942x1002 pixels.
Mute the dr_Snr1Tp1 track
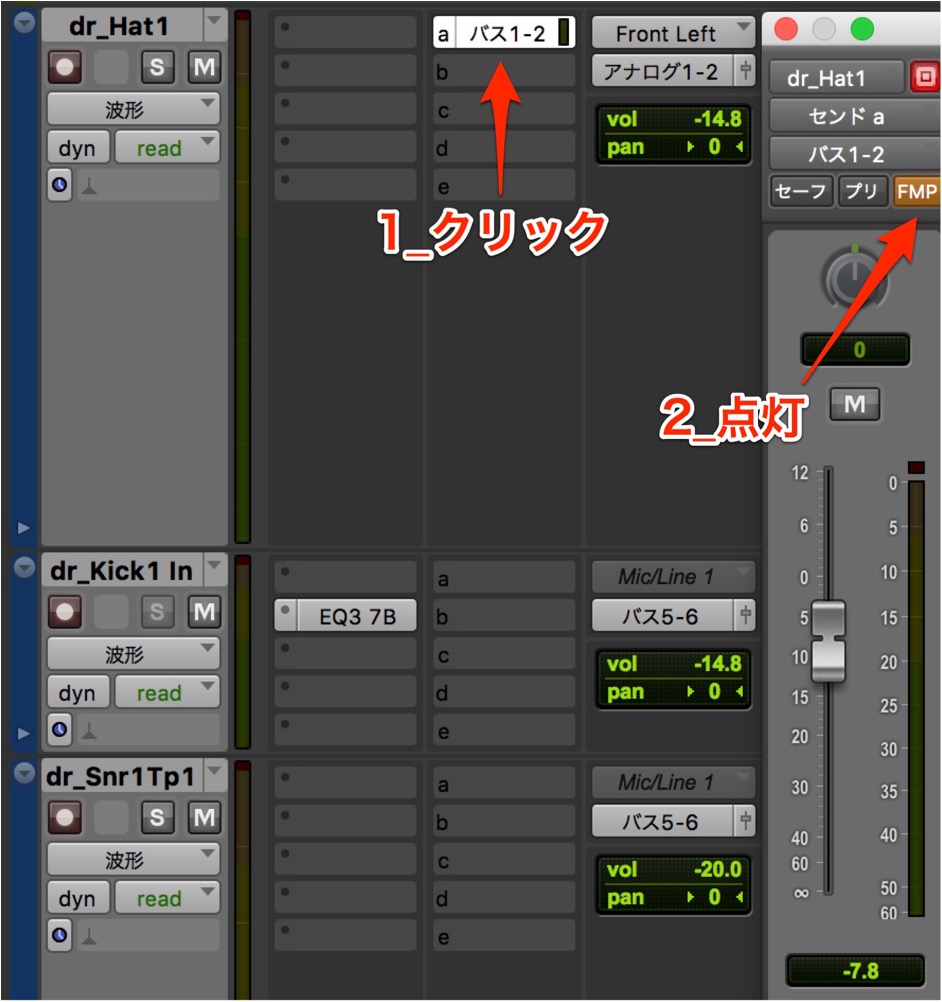tap(204, 817)
